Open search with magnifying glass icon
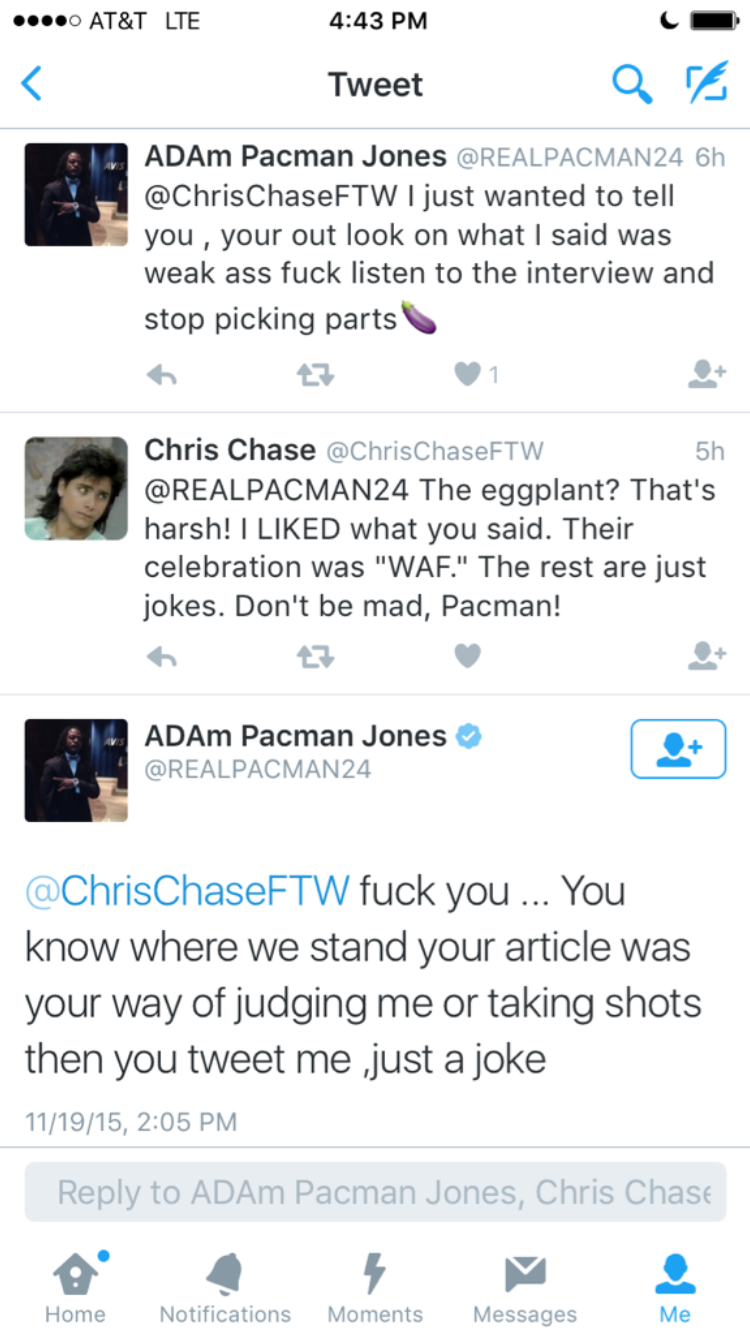750x1334 pixels. tap(632, 84)
